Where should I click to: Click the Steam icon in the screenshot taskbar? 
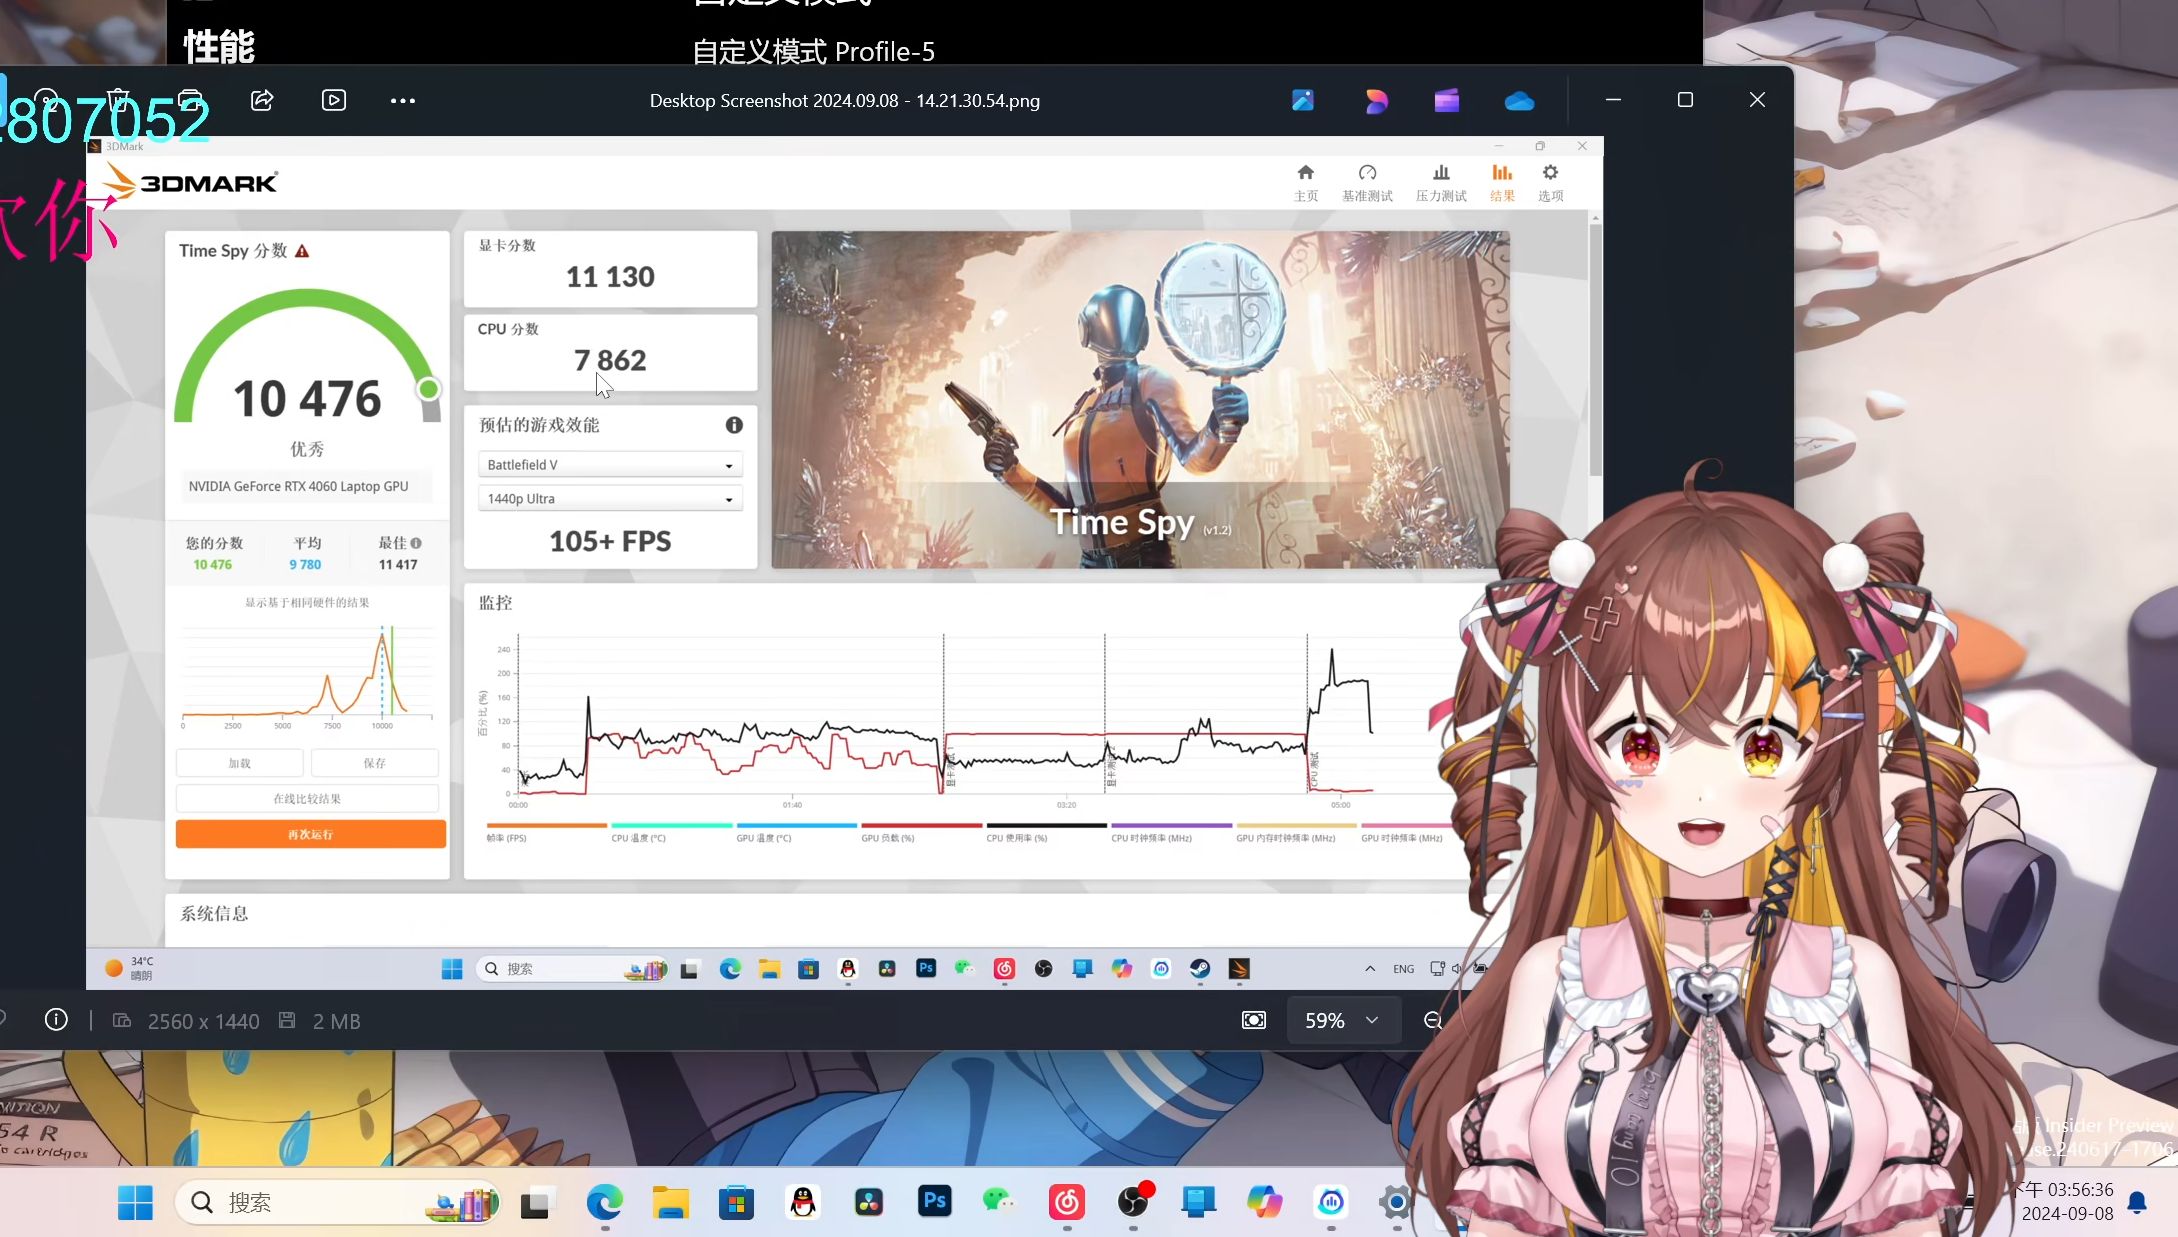tap(1200, 968)
